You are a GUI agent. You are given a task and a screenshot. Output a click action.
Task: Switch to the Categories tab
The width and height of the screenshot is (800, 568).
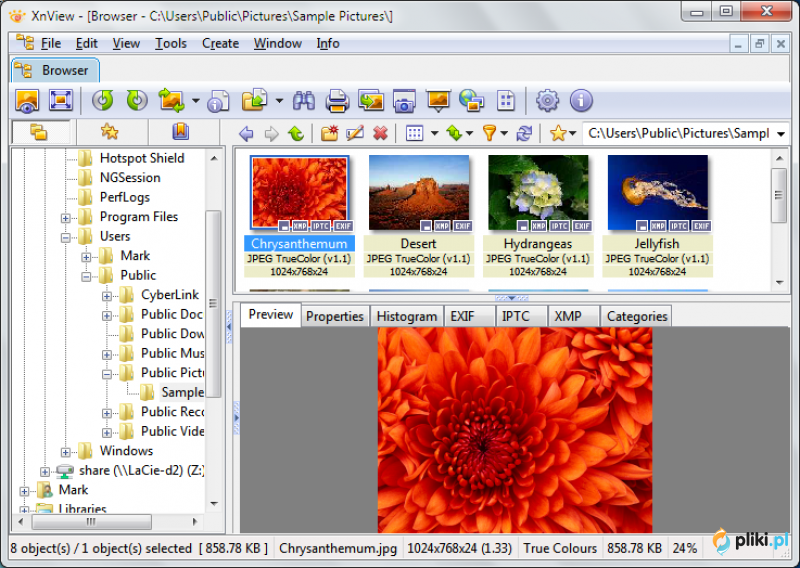[637, 316]
